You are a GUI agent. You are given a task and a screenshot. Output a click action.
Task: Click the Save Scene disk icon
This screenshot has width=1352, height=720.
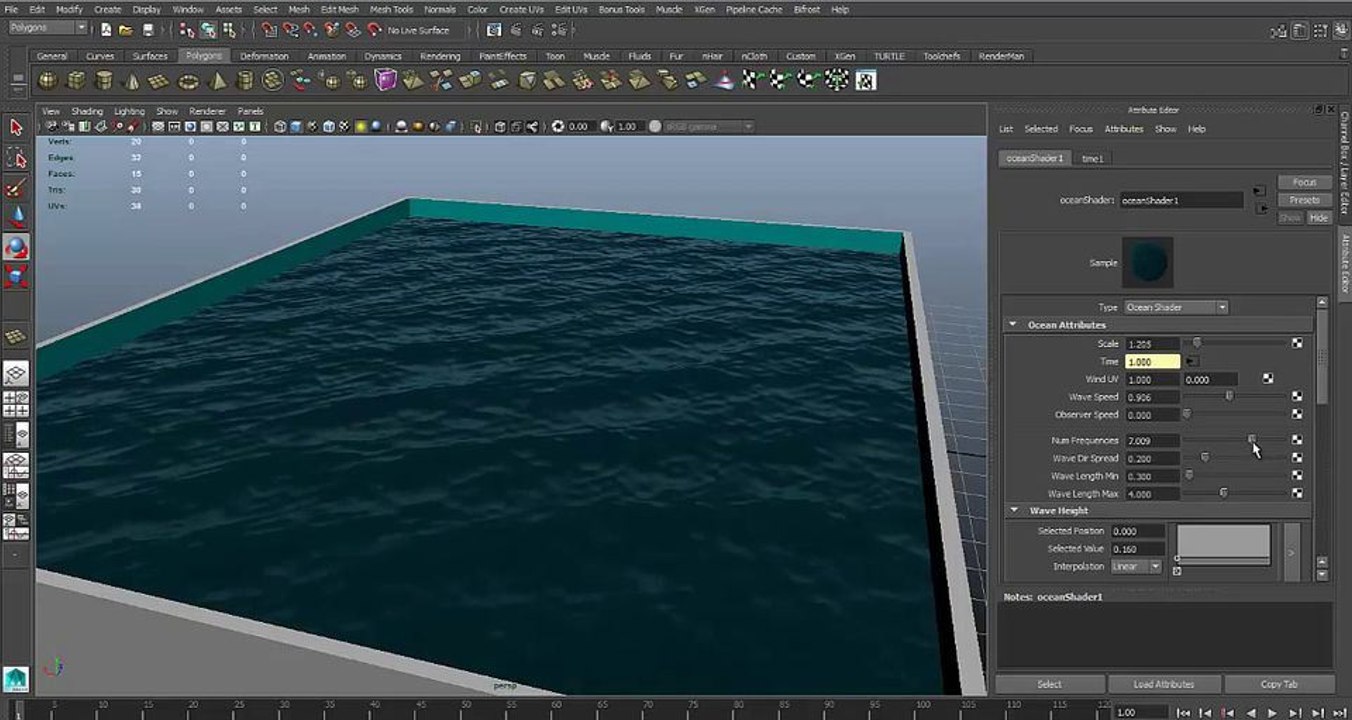149,30
